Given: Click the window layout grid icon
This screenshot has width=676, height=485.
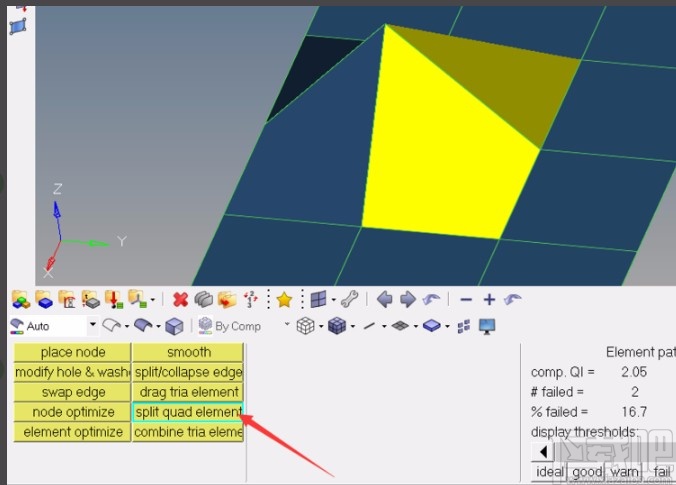Looking at the screenshot, I should [319, 299].
